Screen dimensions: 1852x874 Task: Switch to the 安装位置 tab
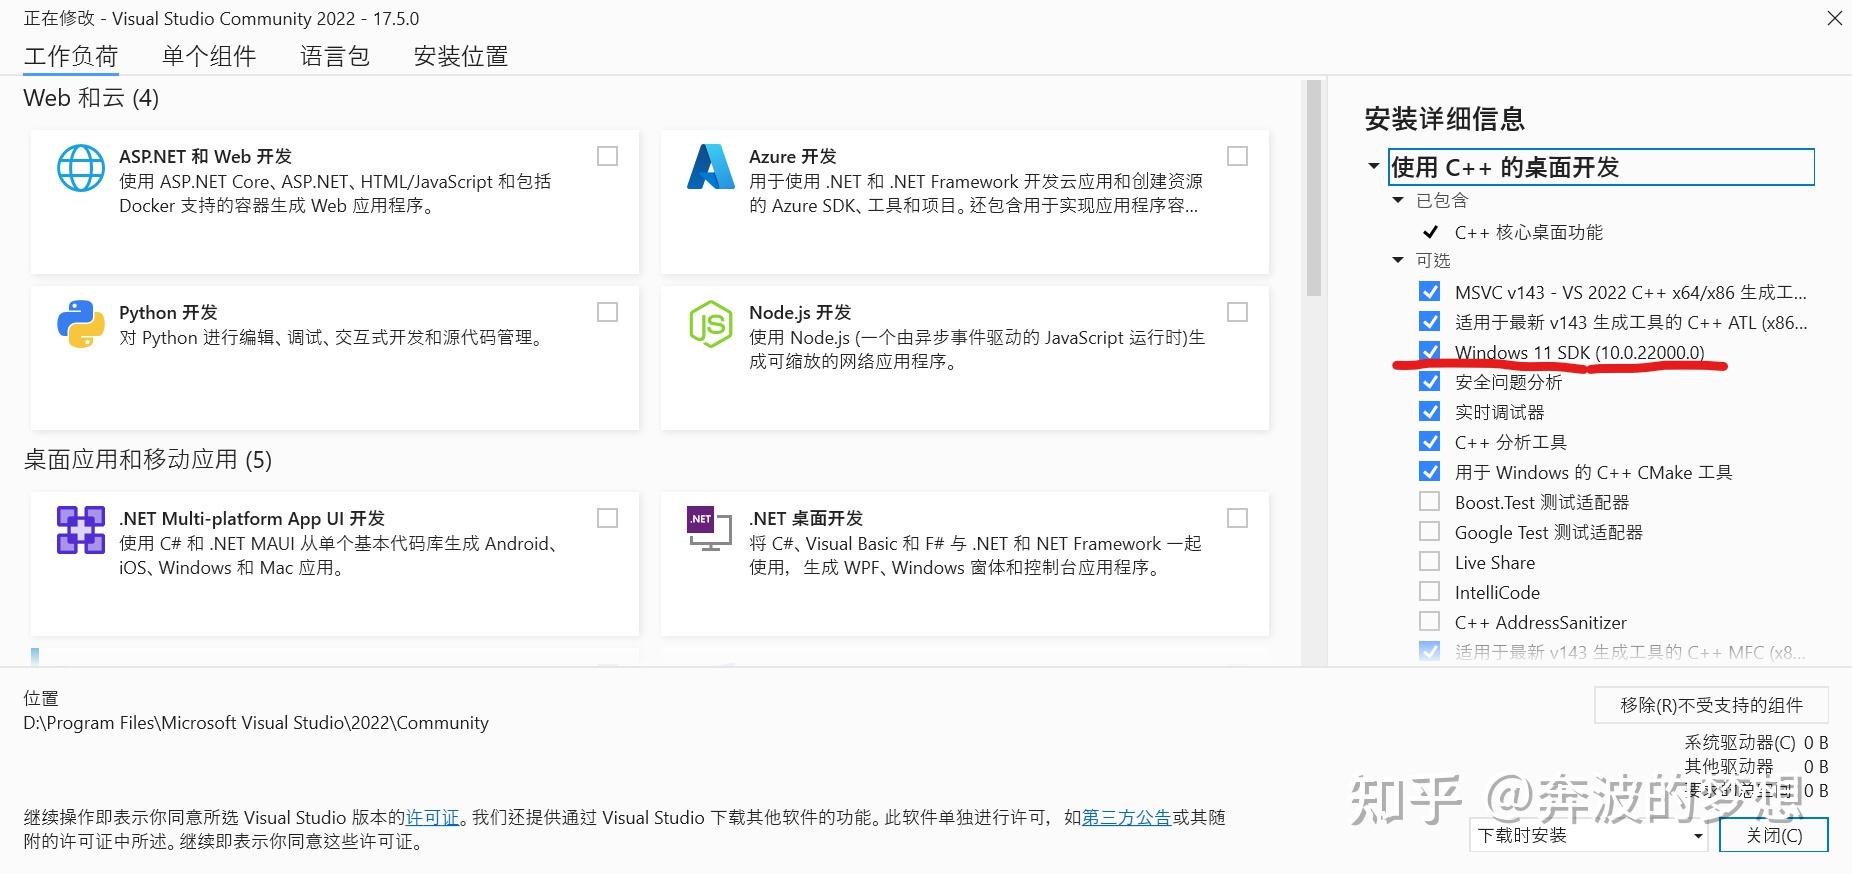coord(461,56)
